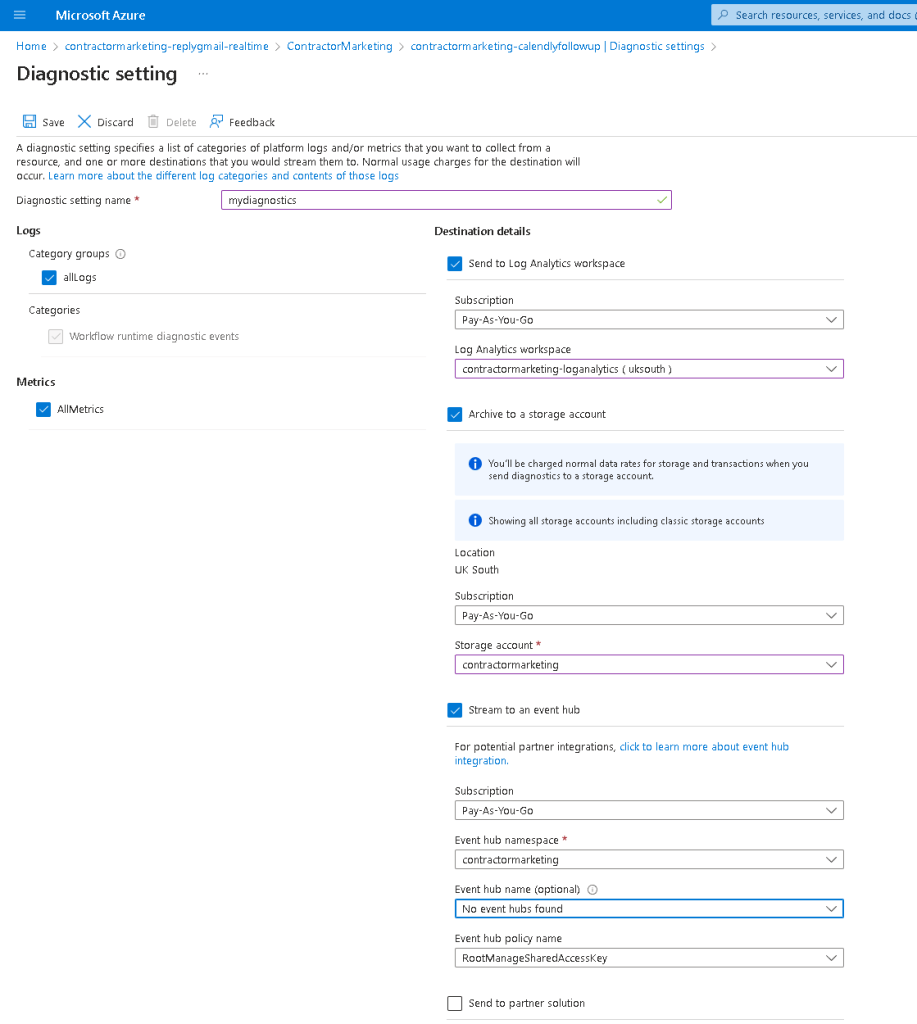The width and height of the screenshot is (917, 1024).
Task: Click the info icon beside Category groups
Action: (x=120, y=254)
